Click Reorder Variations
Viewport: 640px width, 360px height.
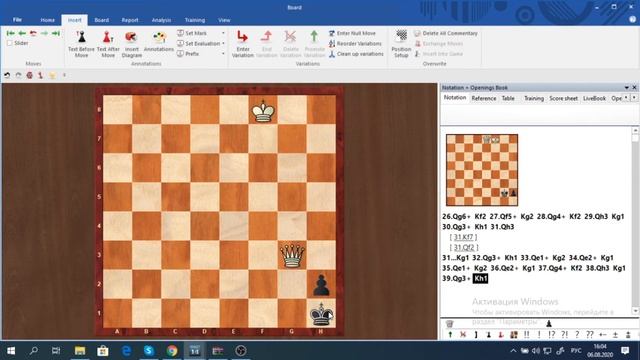(x=355, y=43)
